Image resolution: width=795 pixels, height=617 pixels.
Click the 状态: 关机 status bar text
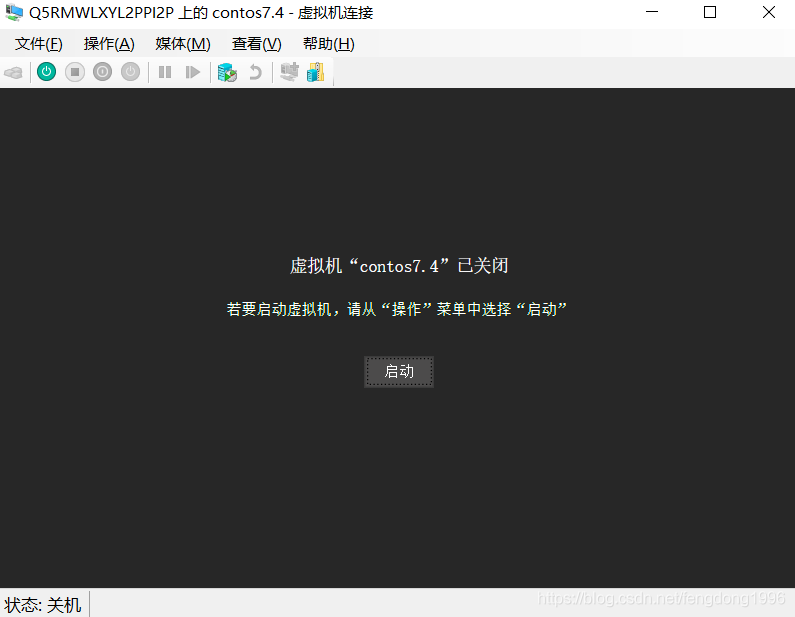[x=43, y=605]
